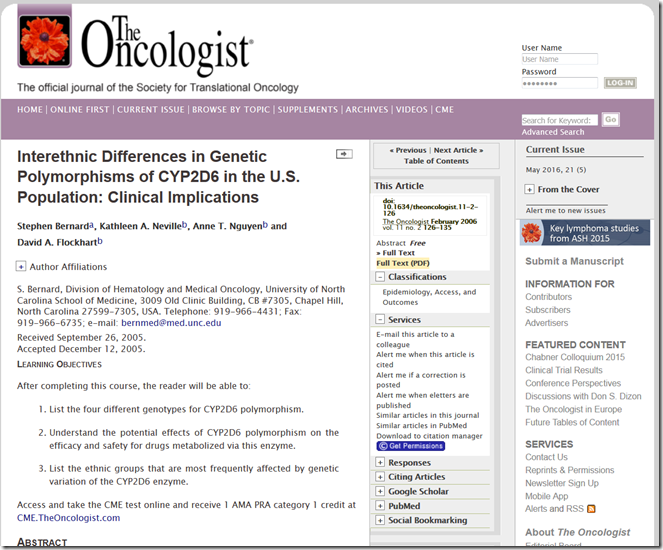Click the Go search button
Screen dimensions: 663x550
click(x=610, y=120)
